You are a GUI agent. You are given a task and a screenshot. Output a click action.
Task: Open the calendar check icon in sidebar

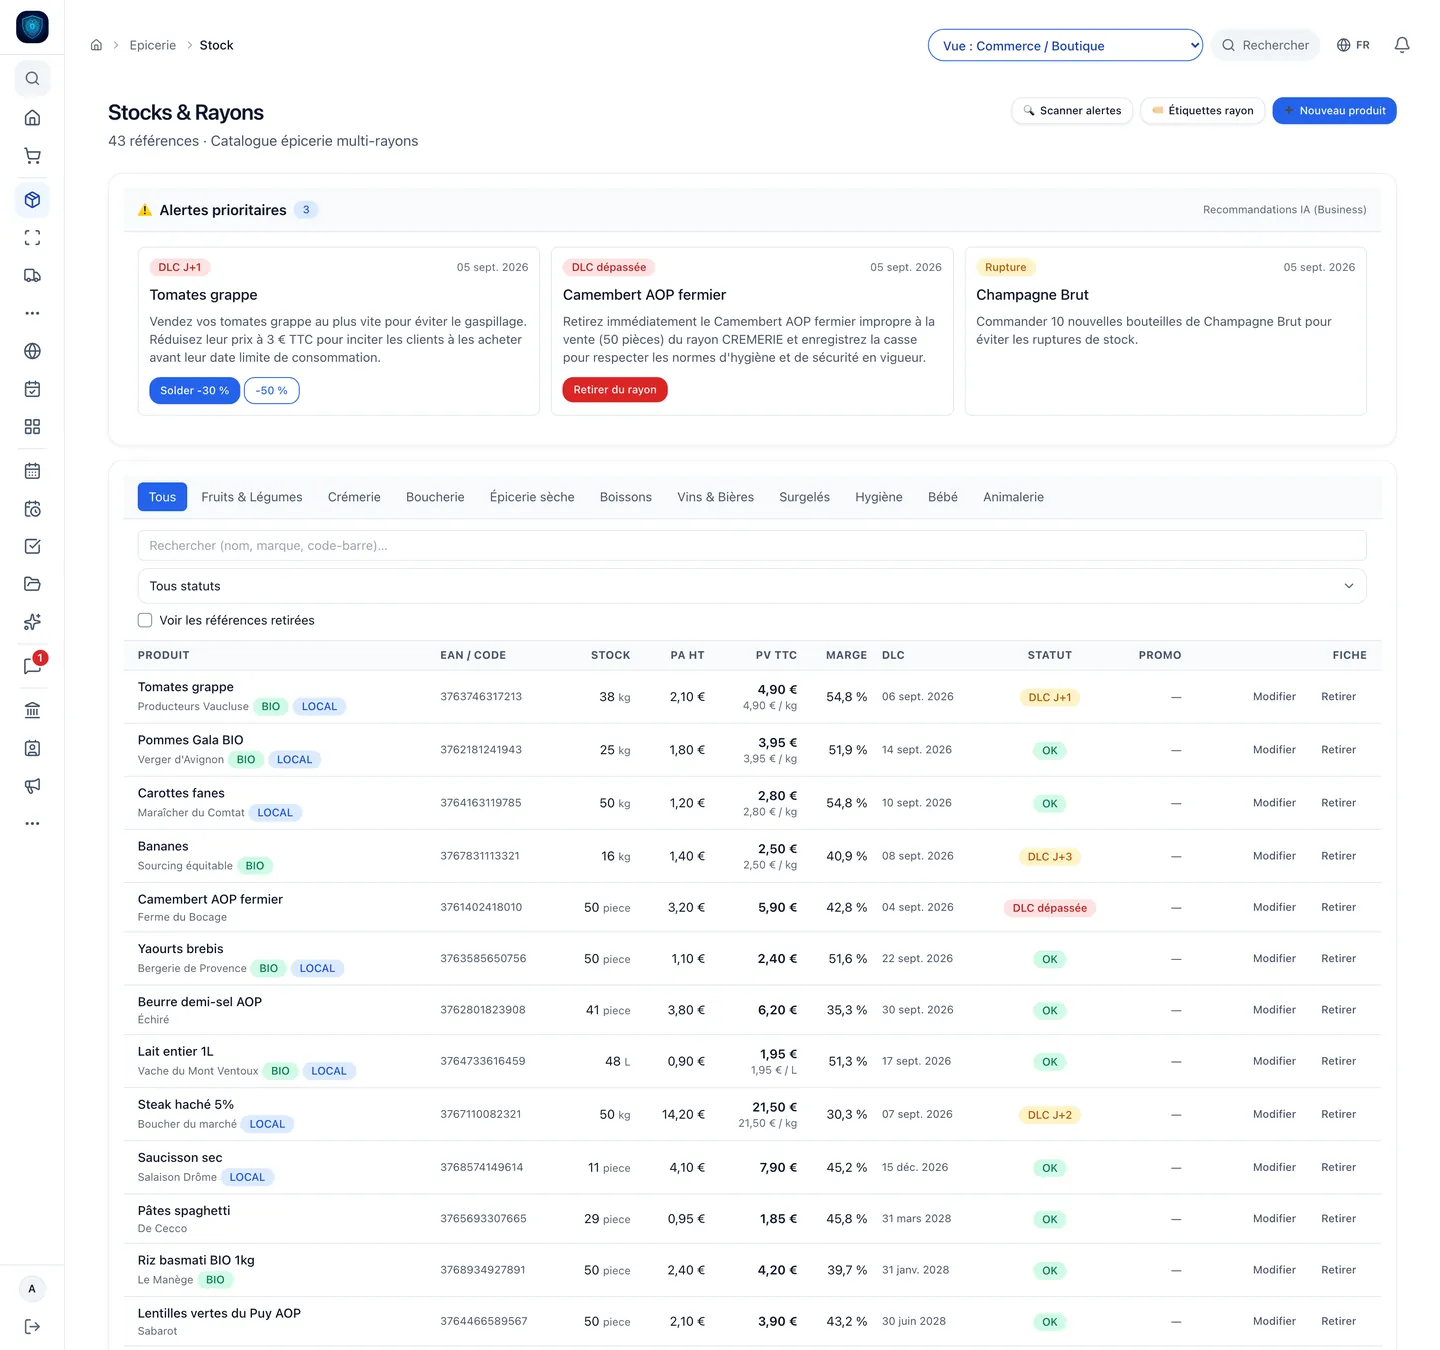click(x=32, y=389)
